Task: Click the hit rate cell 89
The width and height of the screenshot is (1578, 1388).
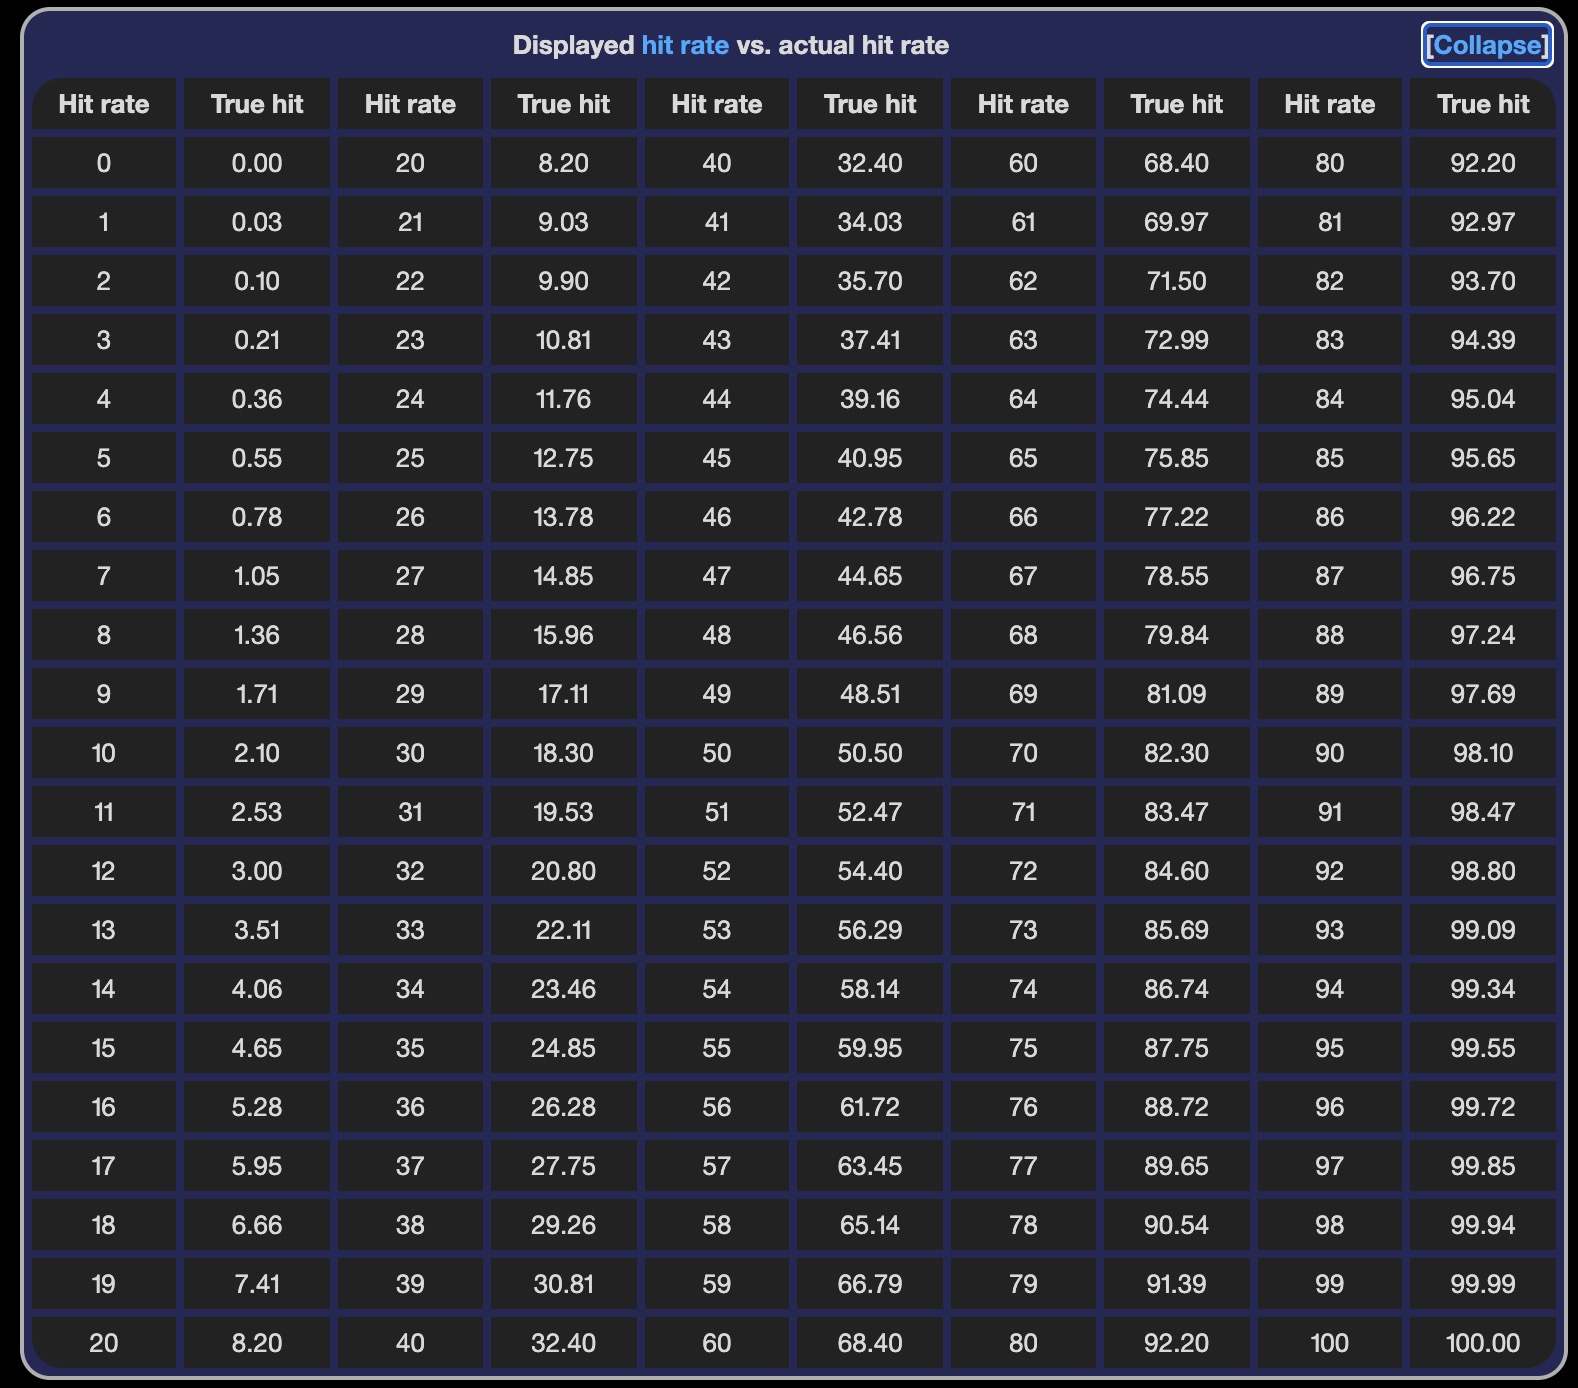Action: pos(1330,694)
